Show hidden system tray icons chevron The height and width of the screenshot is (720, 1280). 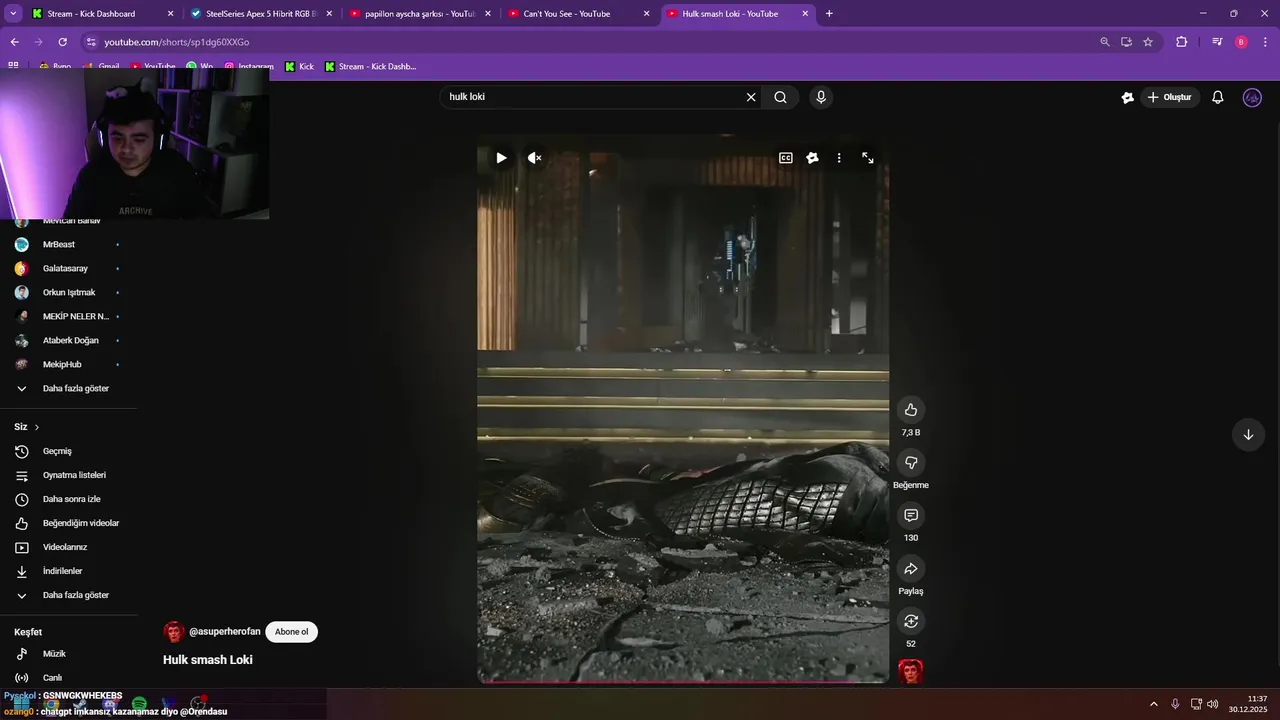click(1153, 704)
